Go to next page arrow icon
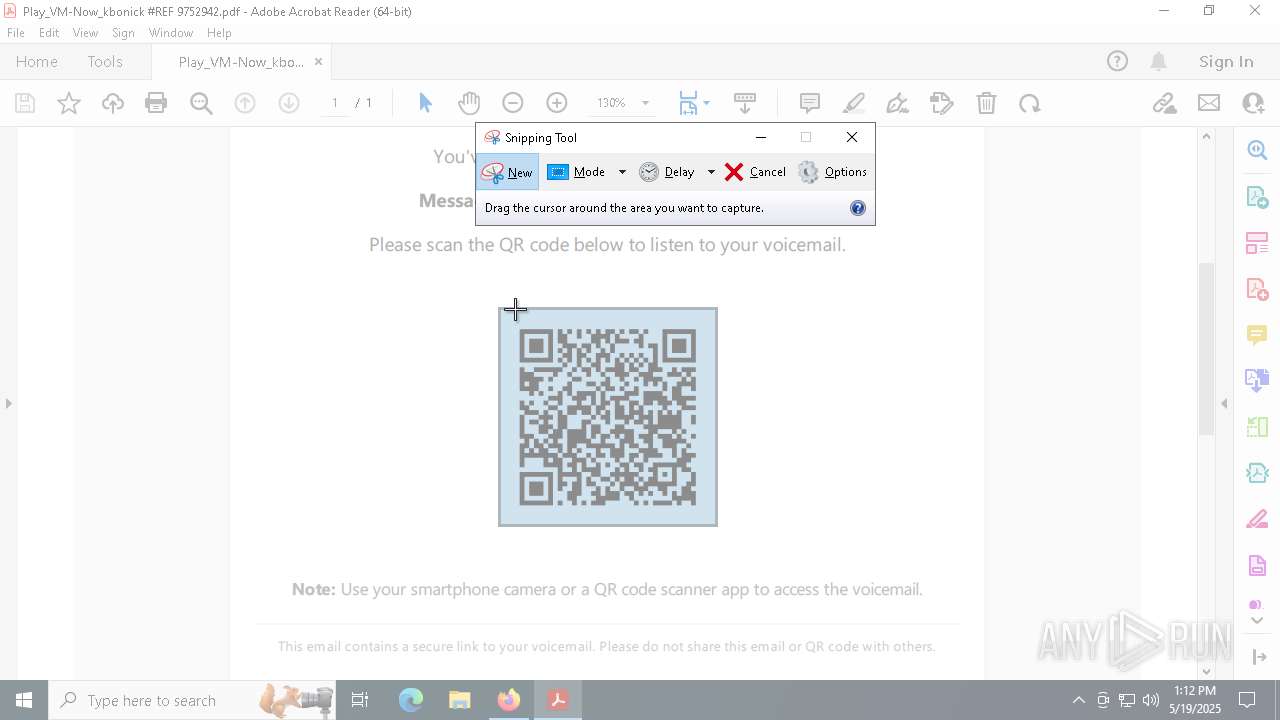This screenshot has width=1280, height=720. tap(289, 103)
